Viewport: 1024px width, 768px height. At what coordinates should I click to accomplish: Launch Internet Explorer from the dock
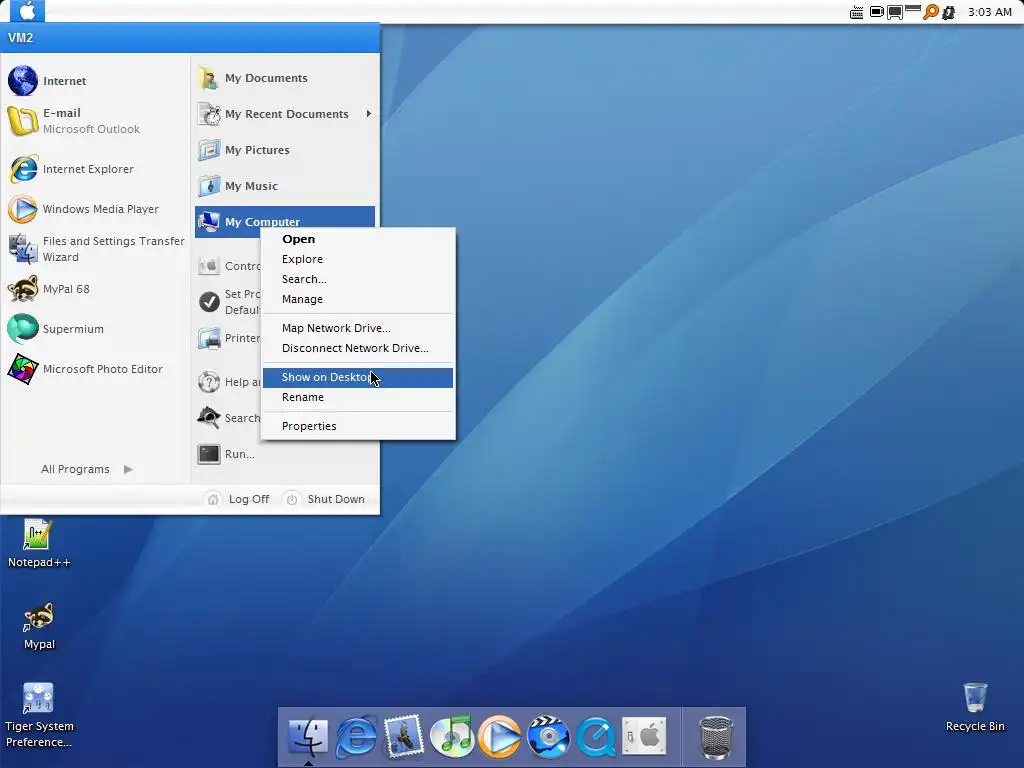pyautogui.click(x=356, y=736)
